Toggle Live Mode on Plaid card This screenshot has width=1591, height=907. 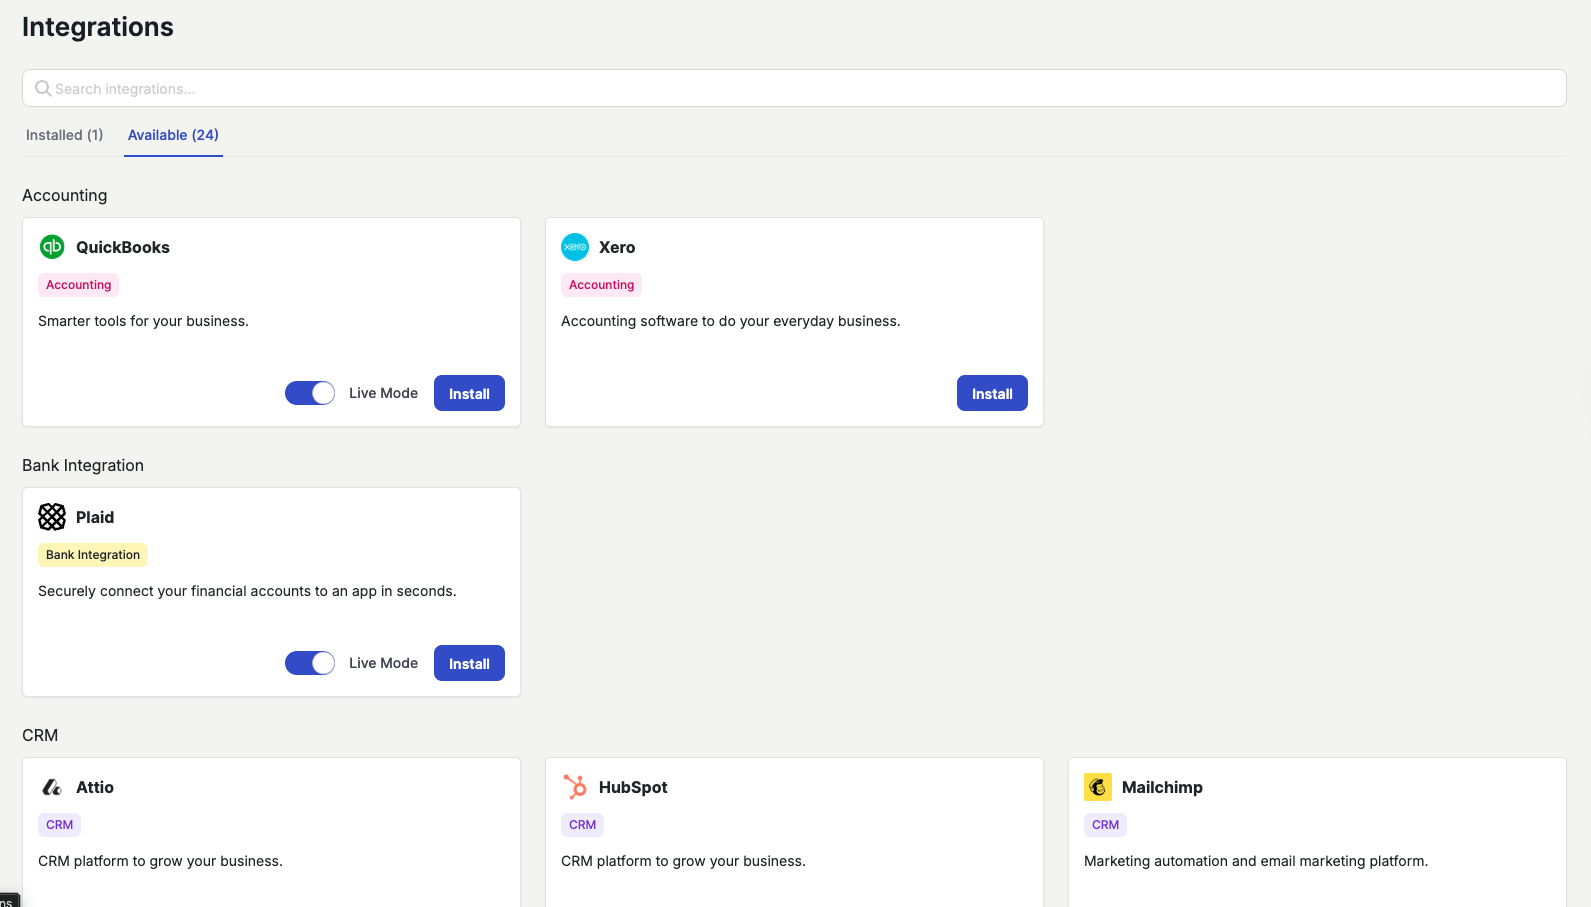point(310,663)
